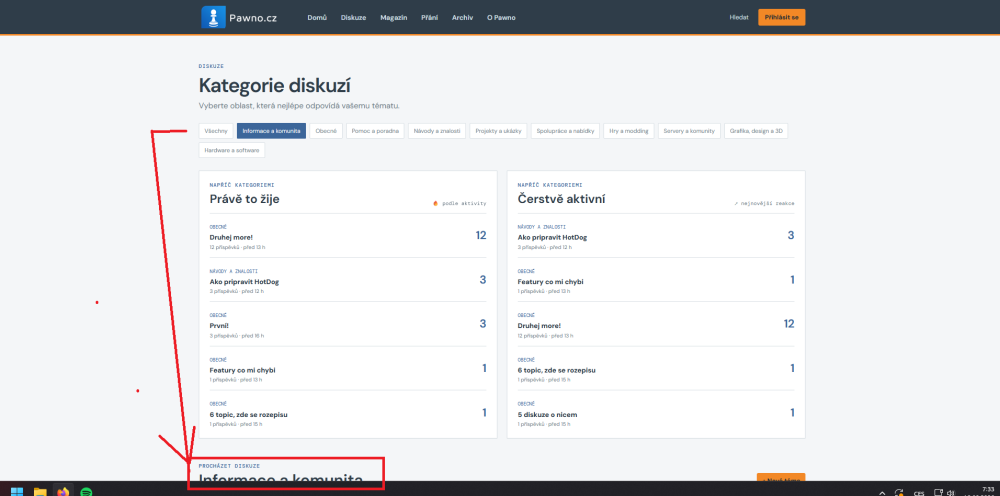Click the 'podle aktivity' sort label
The width and height of the screenshot is (1000, 496).
(x=464, y=203)
